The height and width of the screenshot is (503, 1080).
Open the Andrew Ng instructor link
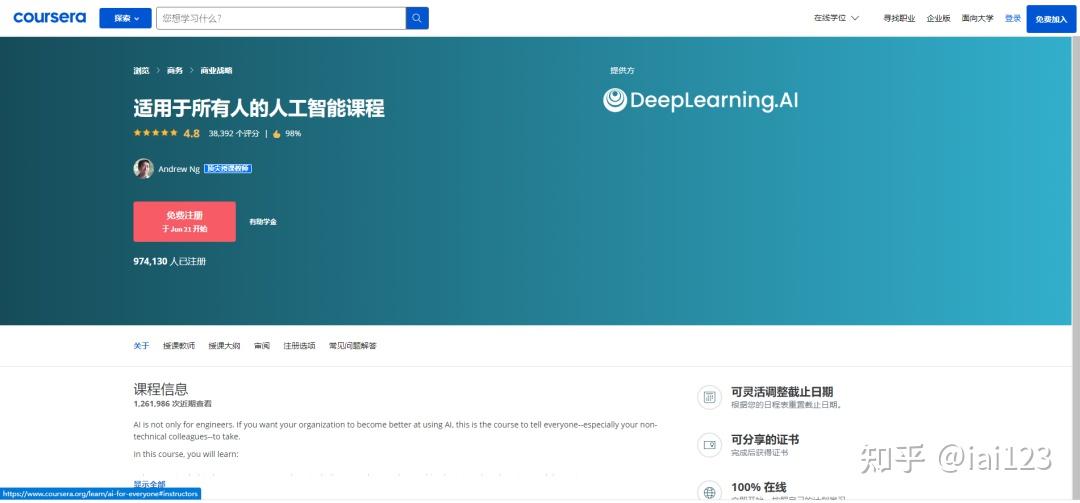point(179,169)
